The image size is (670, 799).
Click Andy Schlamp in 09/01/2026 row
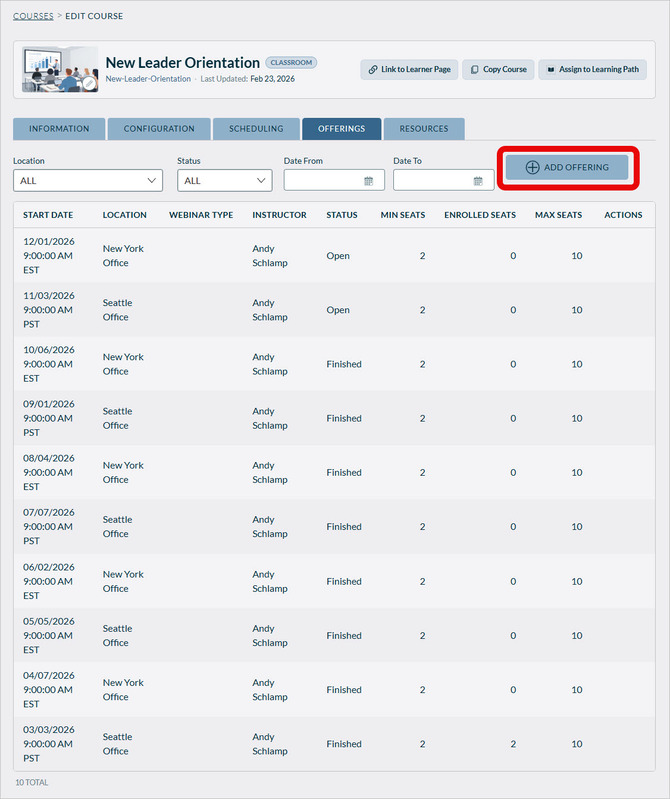pos(270,418)
